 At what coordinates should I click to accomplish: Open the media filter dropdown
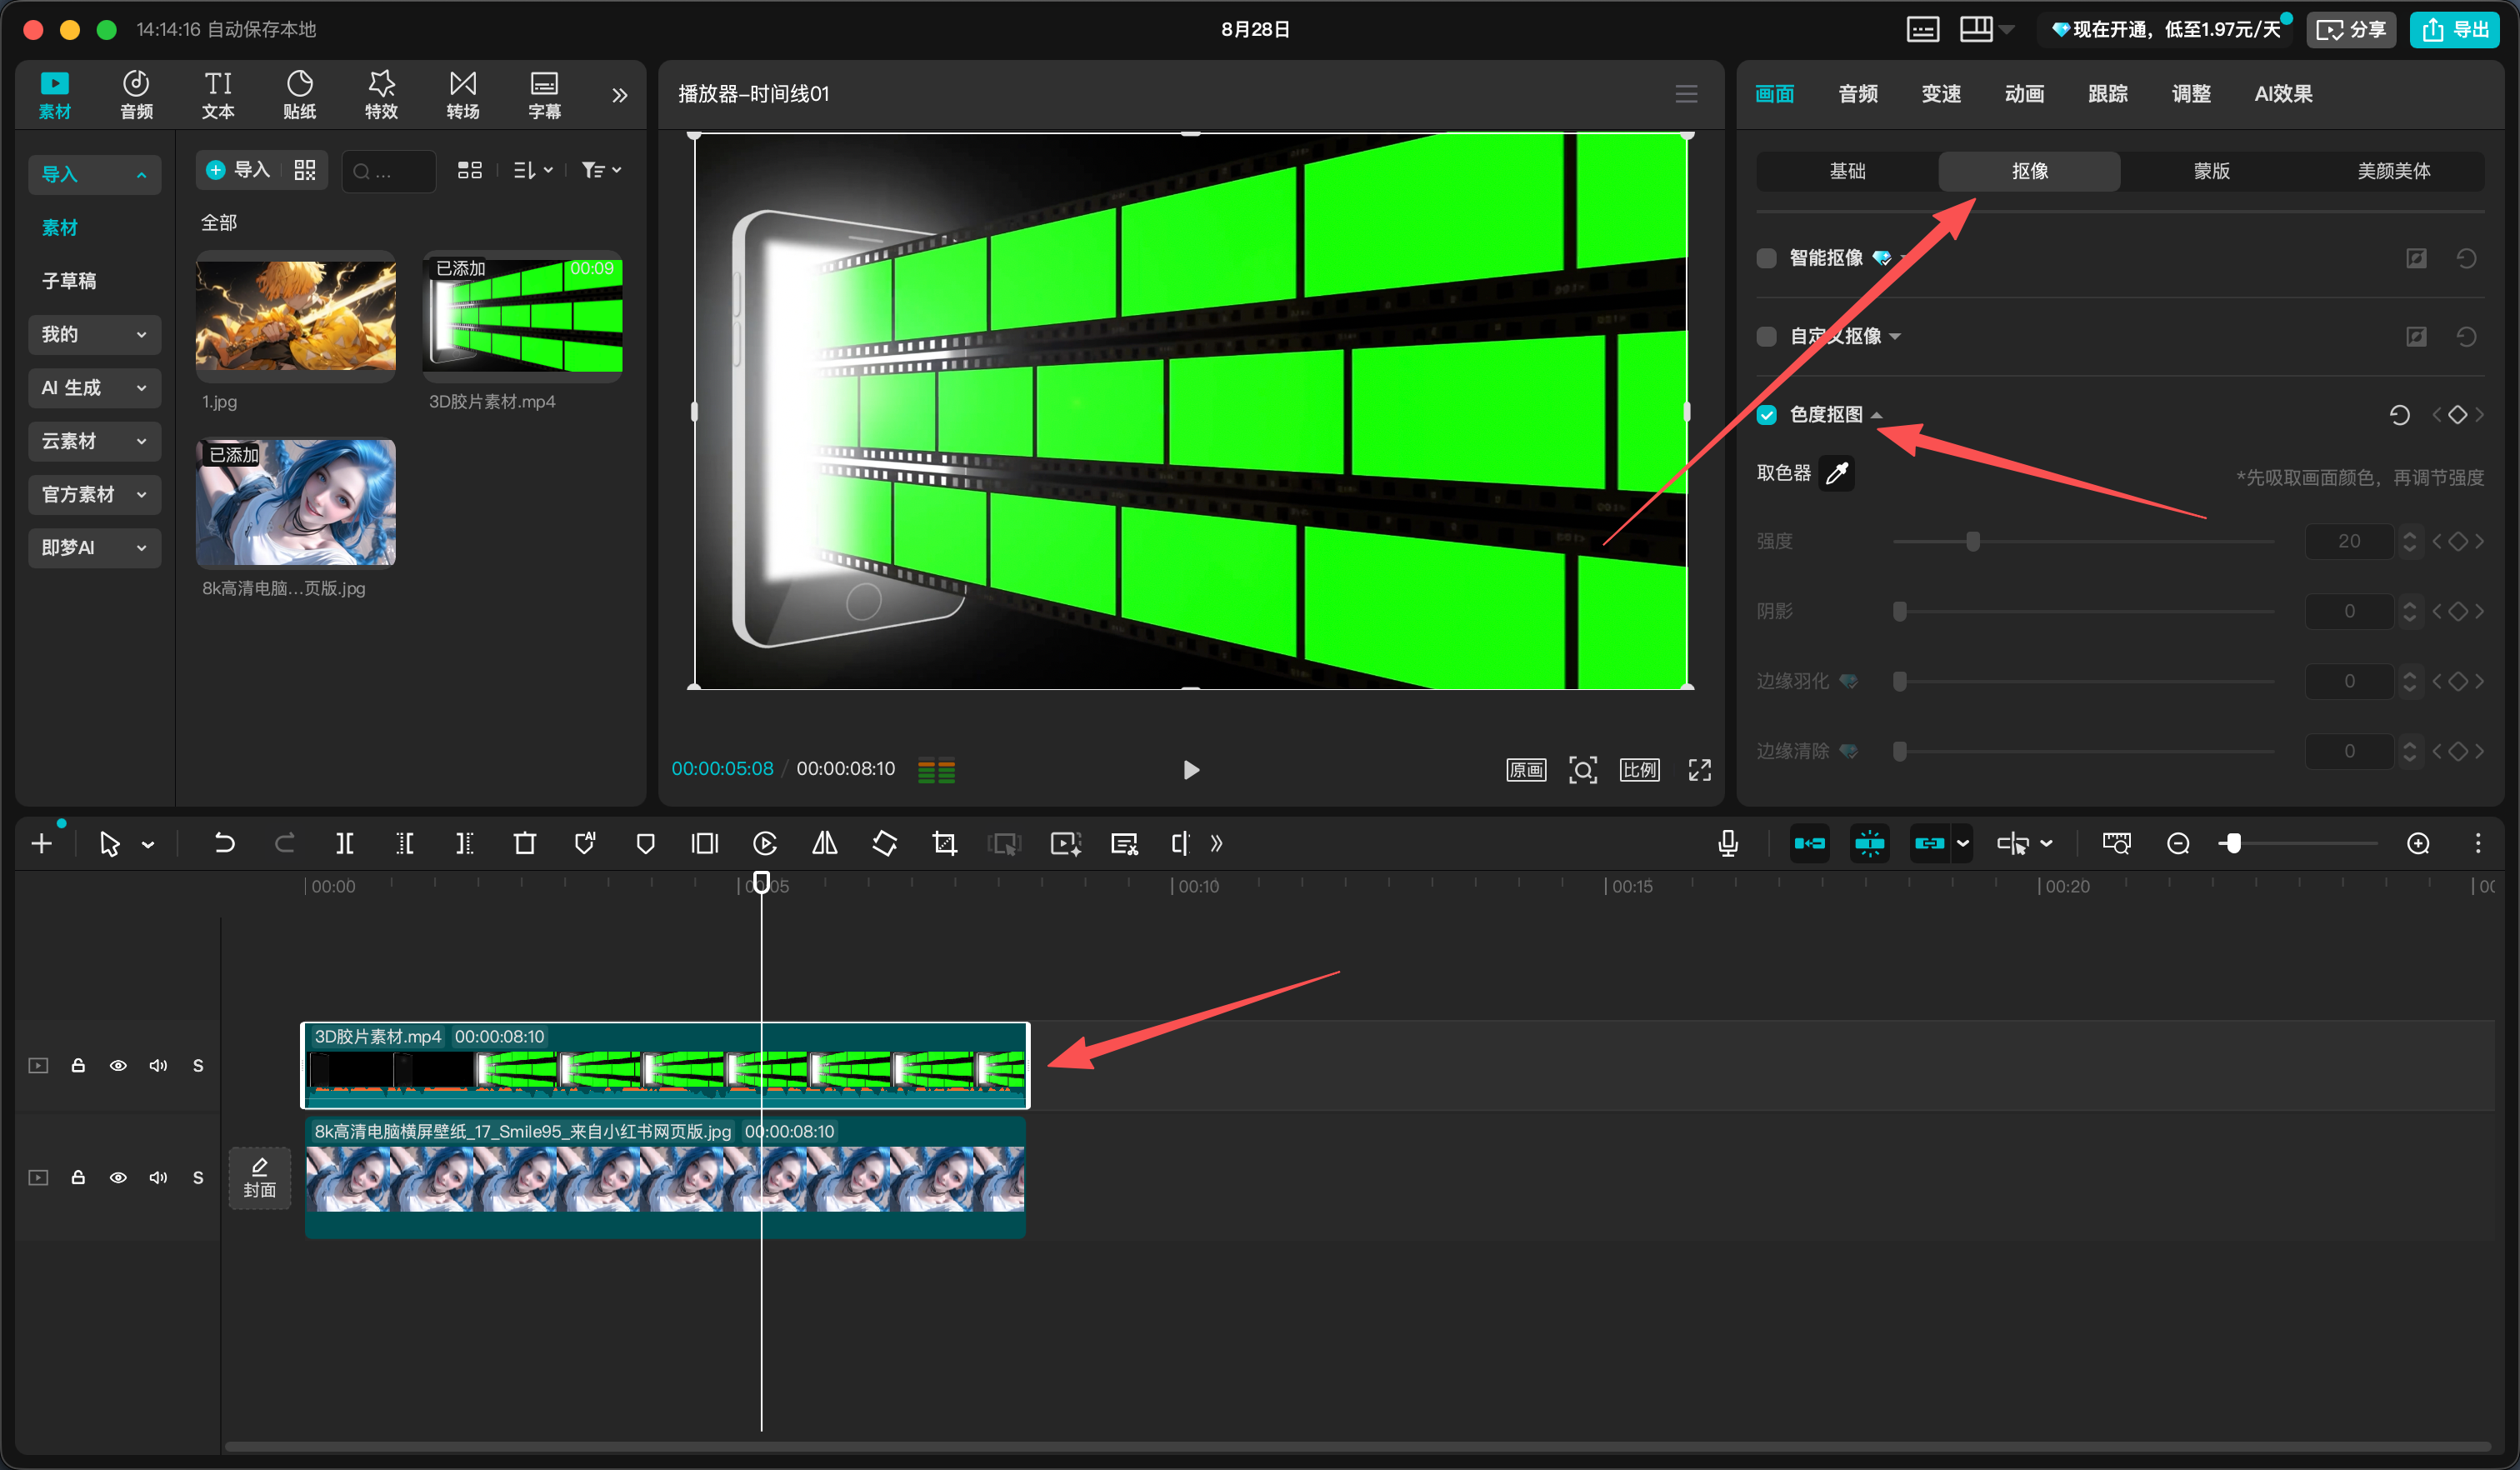[x=601, y=170]
